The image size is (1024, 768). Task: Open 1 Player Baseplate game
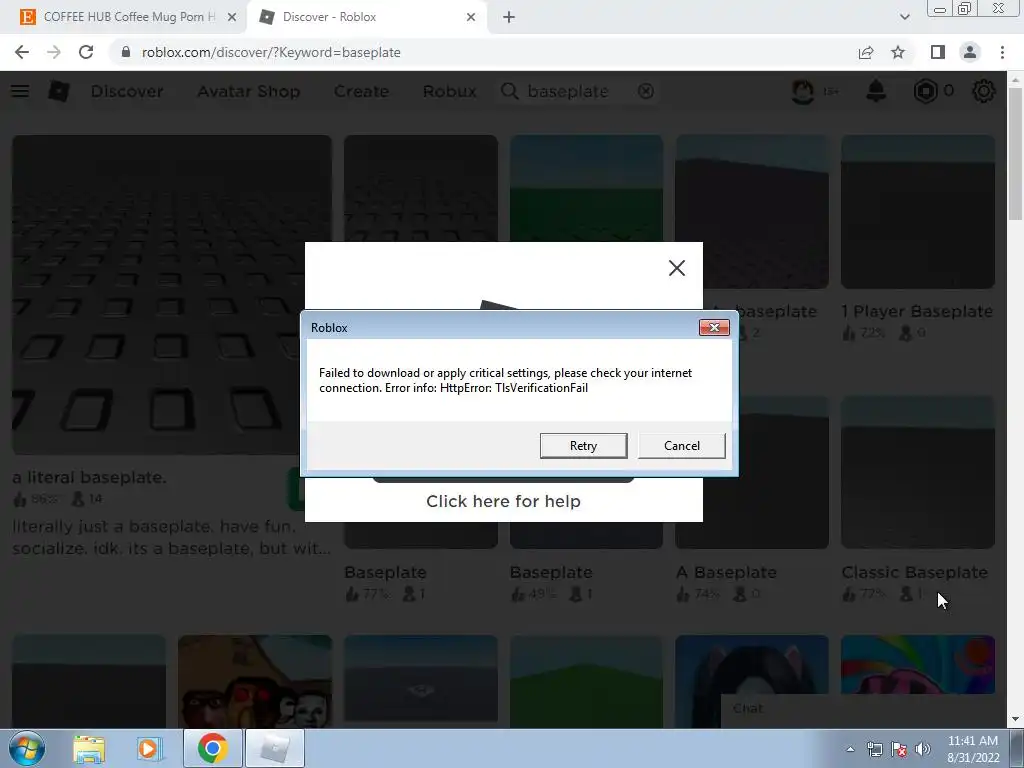pos(918,212)
